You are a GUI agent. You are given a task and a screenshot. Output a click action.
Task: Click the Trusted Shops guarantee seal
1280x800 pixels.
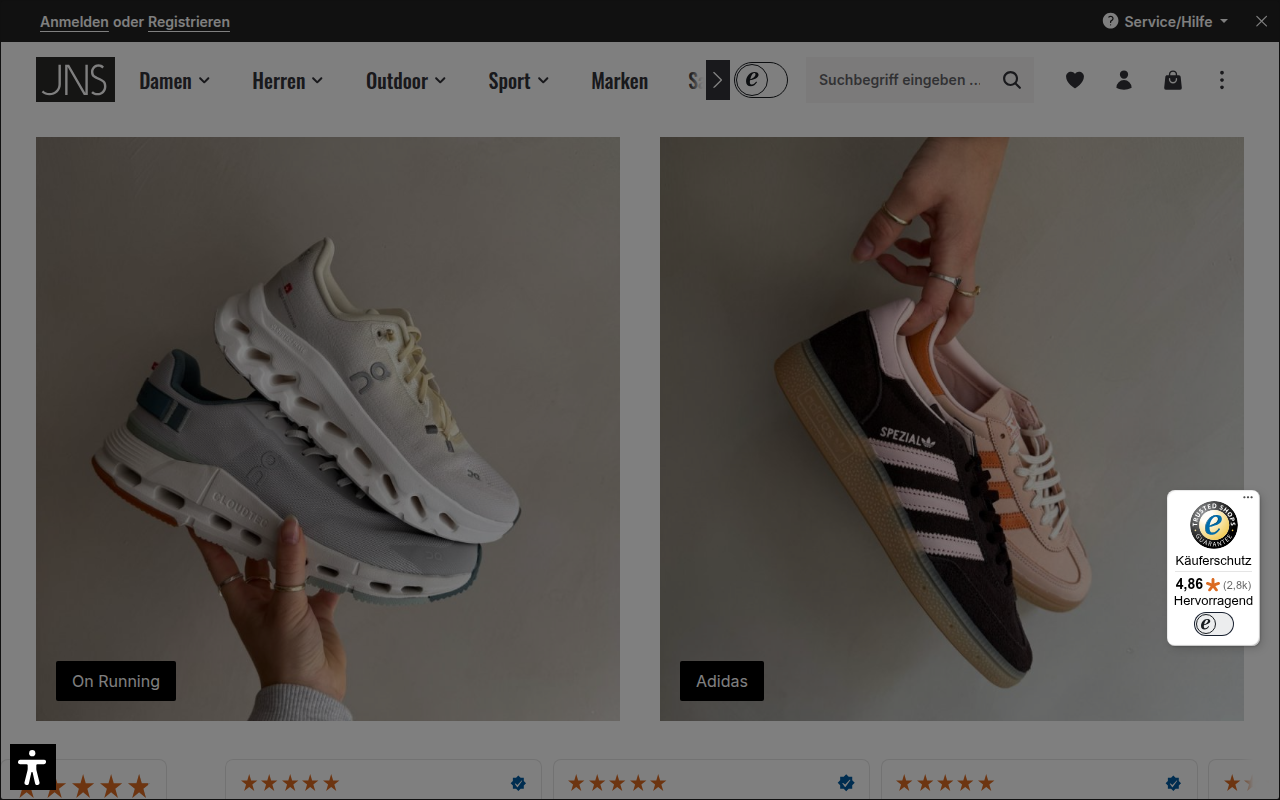point(1213,525)
